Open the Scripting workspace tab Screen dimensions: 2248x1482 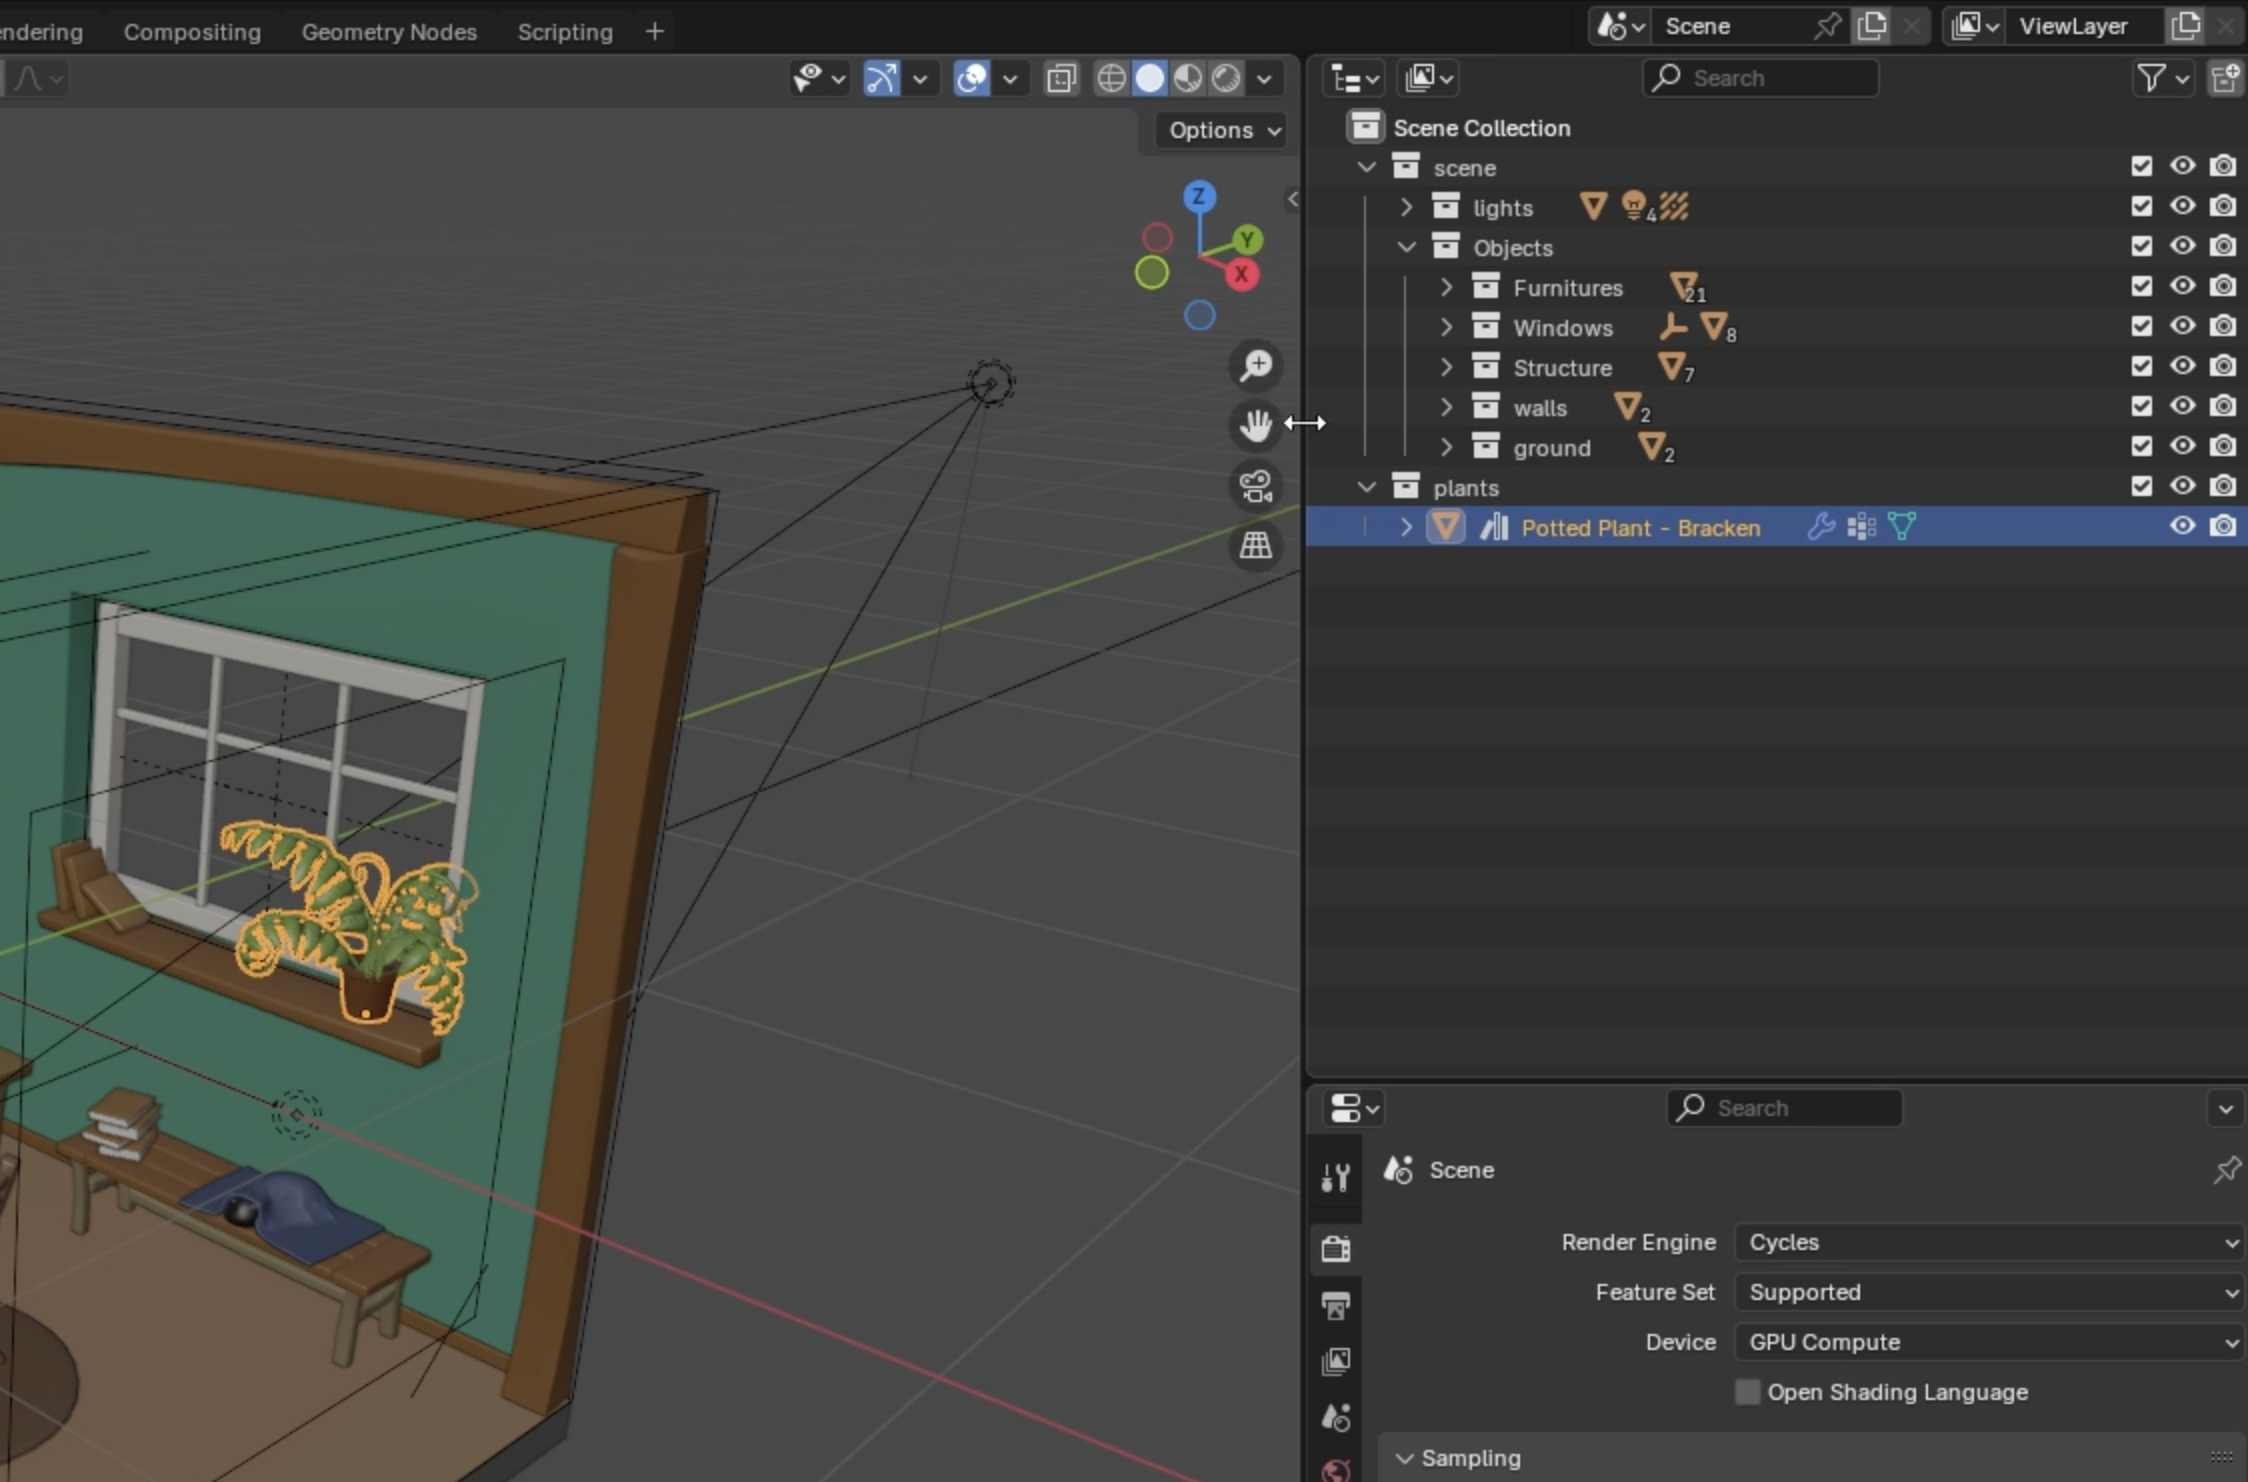[565, 32]
